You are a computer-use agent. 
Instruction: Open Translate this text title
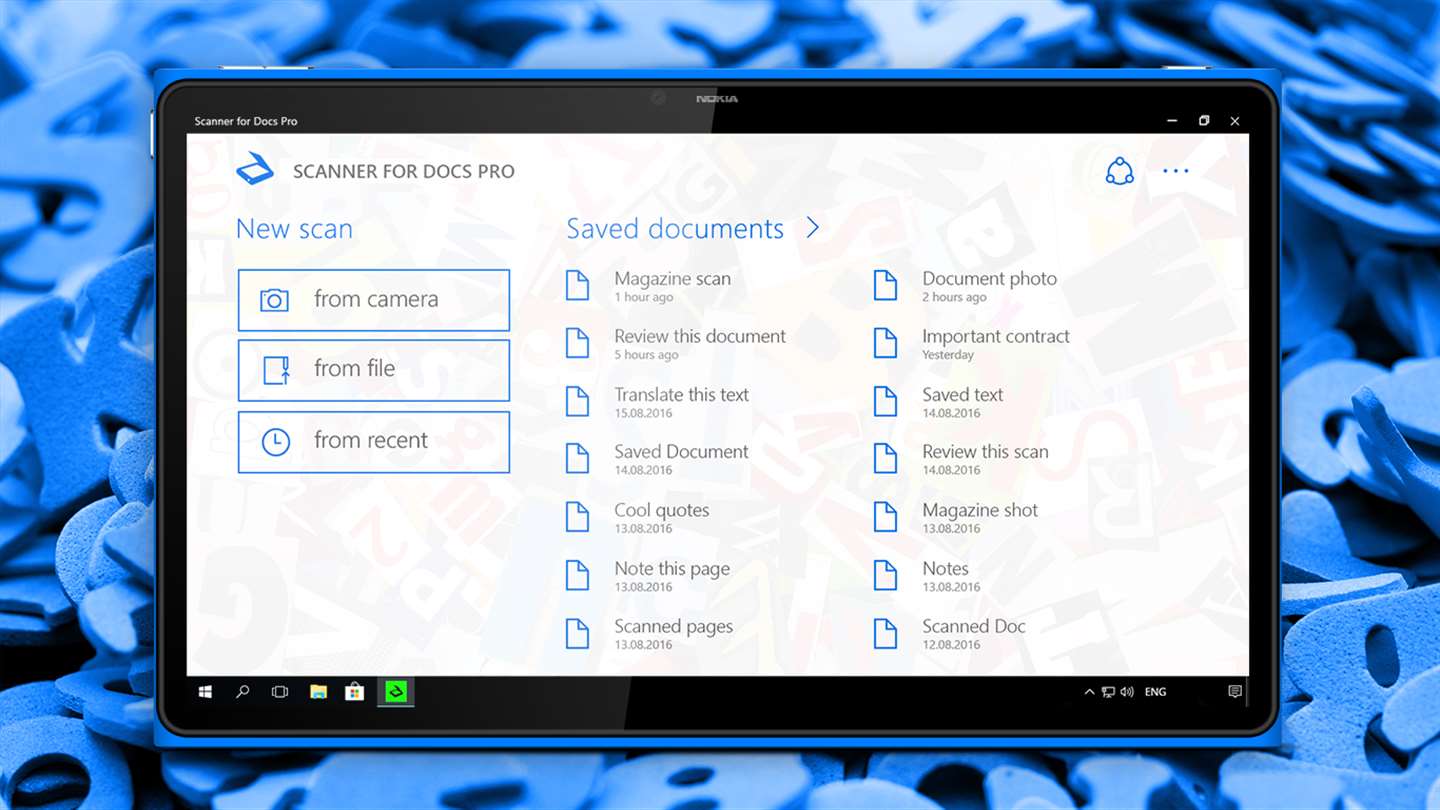click(681, 395)
